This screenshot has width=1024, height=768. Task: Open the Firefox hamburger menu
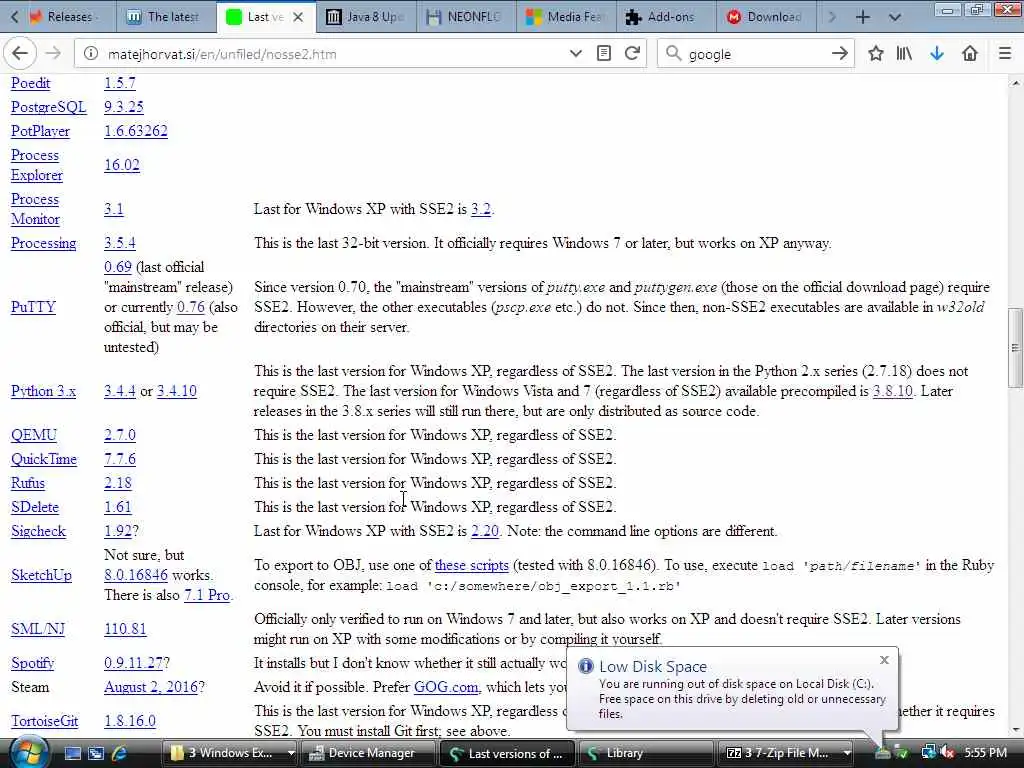point(1005,54)
